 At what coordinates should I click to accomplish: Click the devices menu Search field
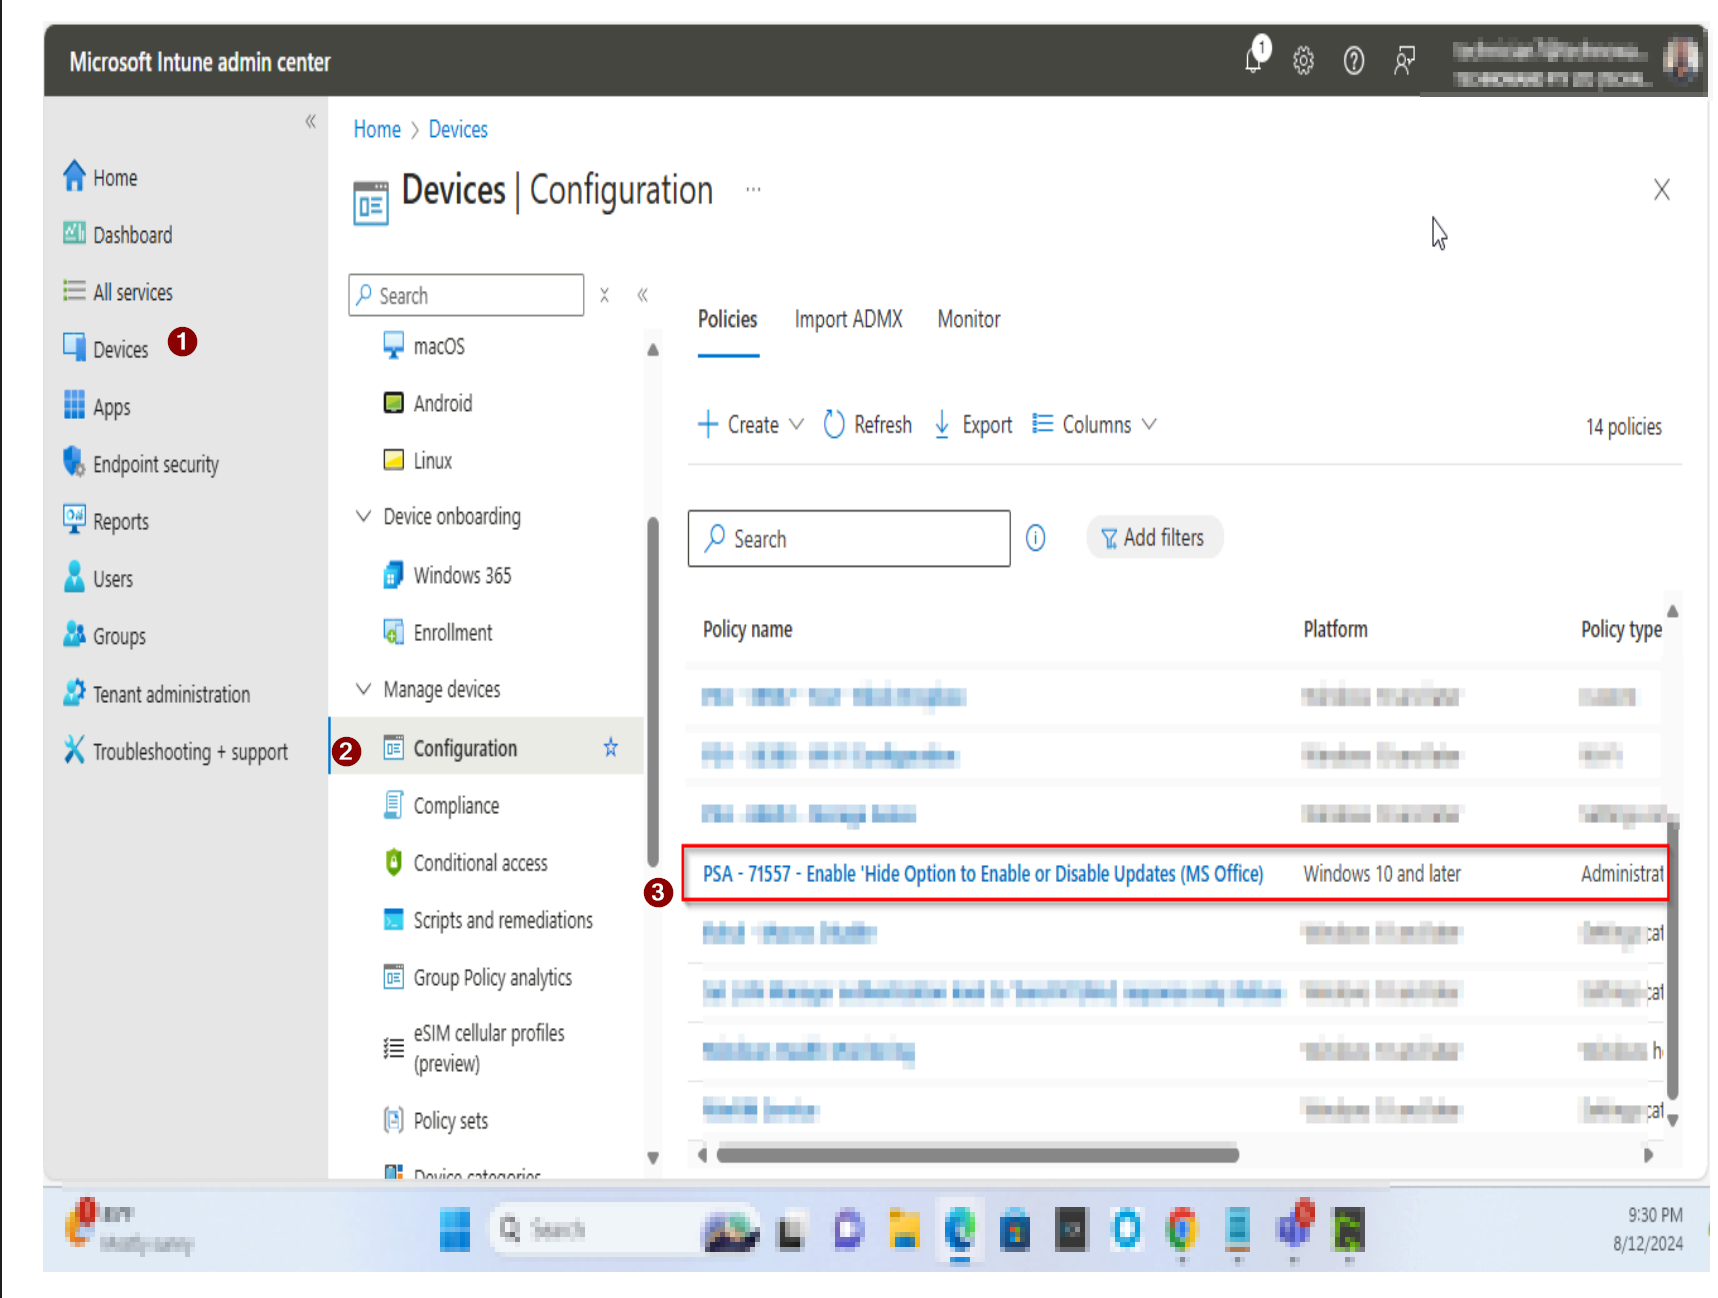466,295
